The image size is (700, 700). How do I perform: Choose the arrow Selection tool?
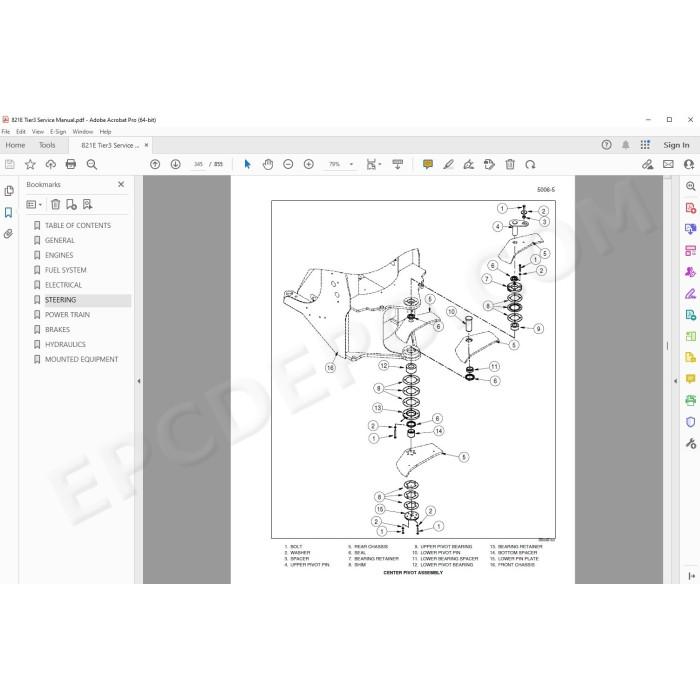(247, 165)
